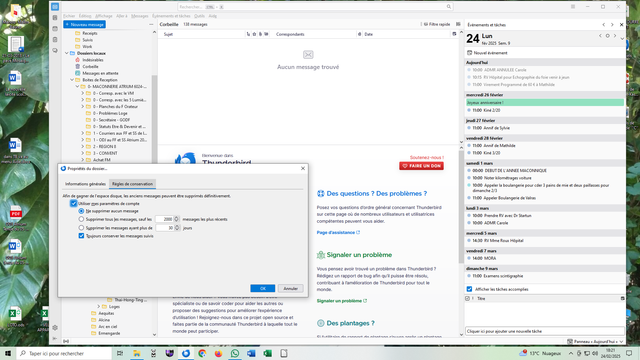Open Firefox from the taskbar
Image resolution: width=640 pixels, height=360 pixels.
tap(218, 353)
